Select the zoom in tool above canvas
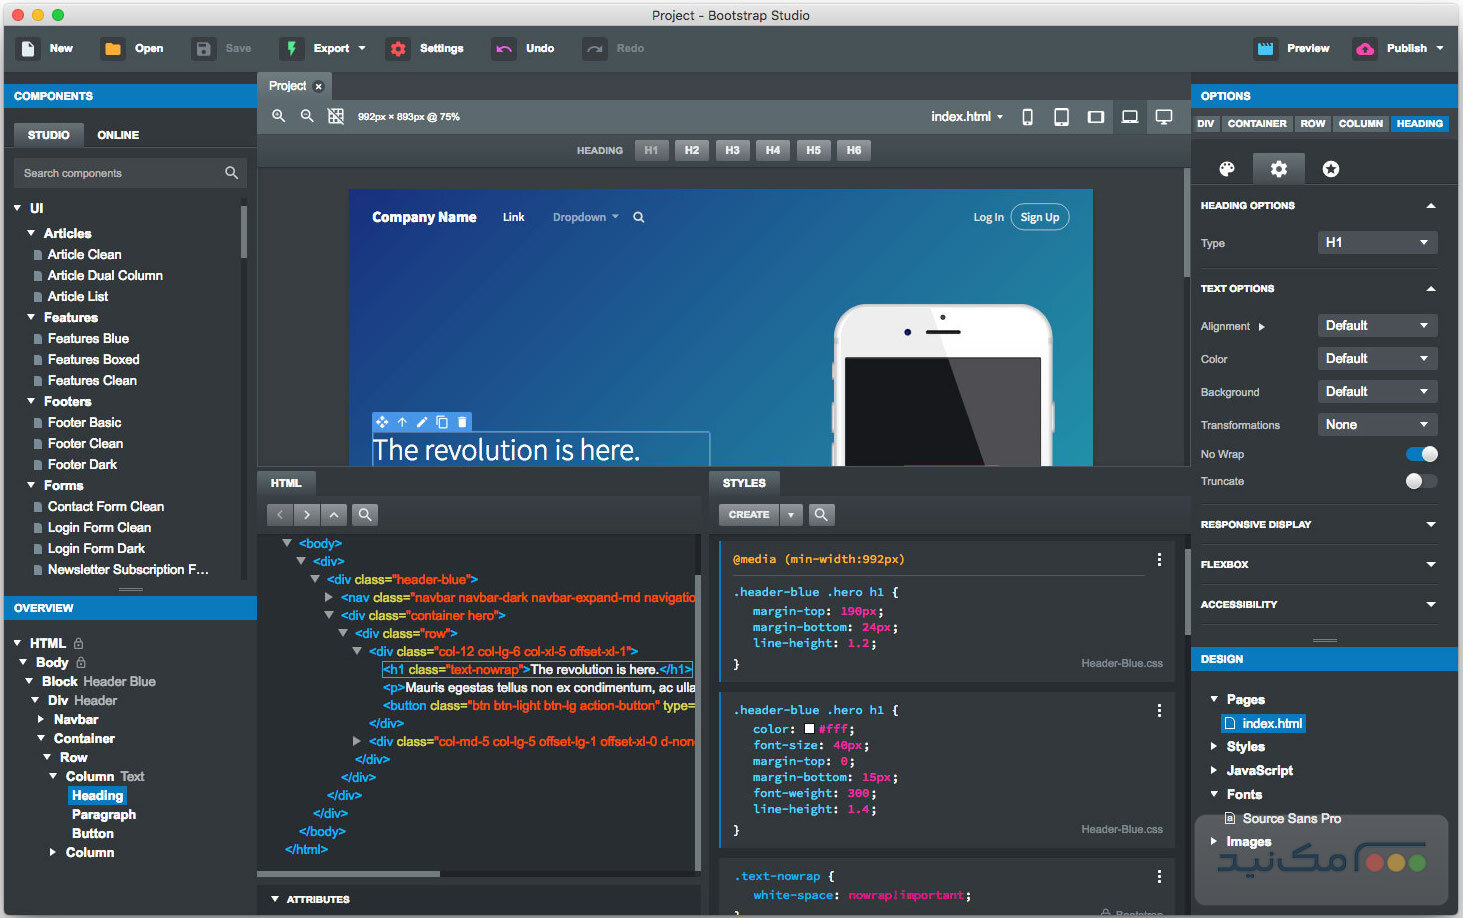 pyautogui.click(x=278, y=116)
